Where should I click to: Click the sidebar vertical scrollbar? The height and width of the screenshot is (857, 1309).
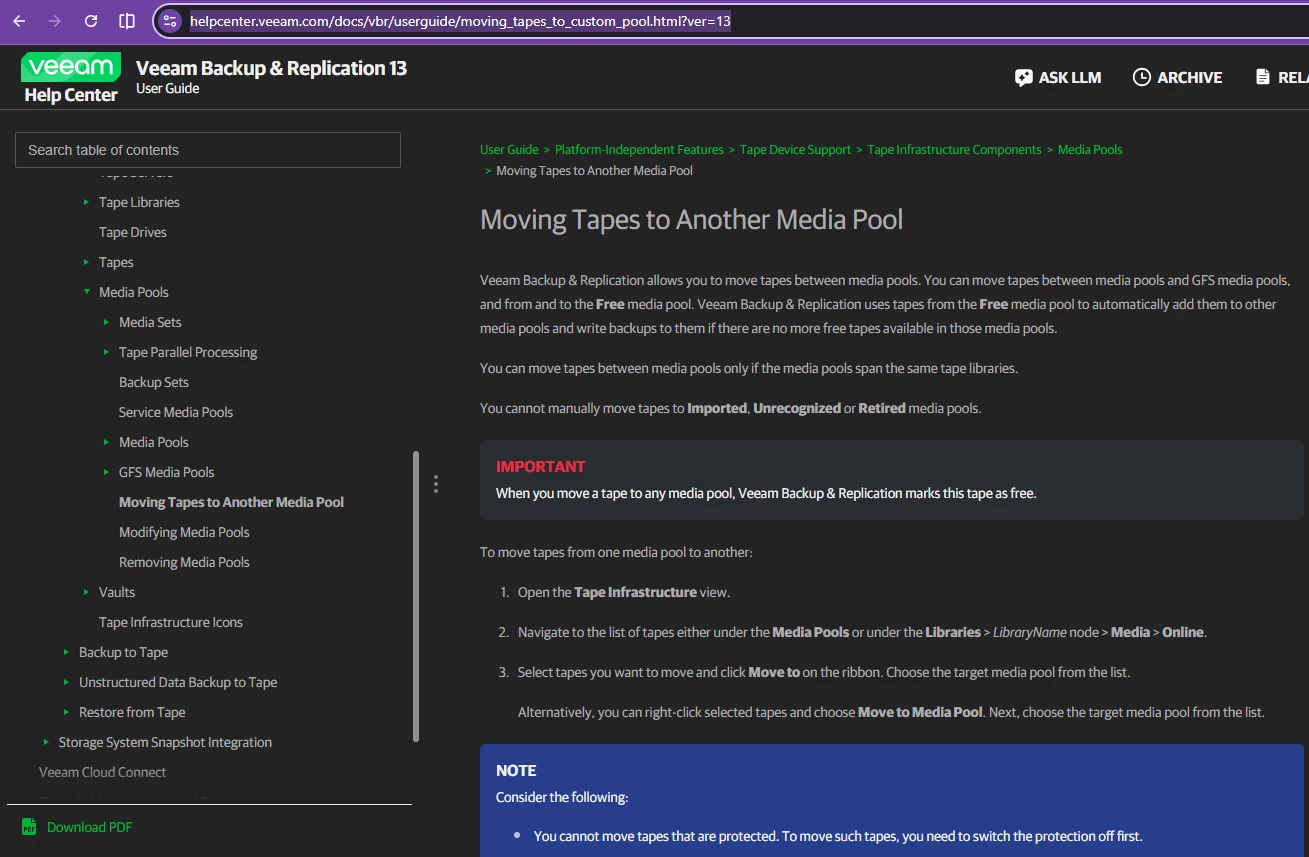click(x=416, y=595)
